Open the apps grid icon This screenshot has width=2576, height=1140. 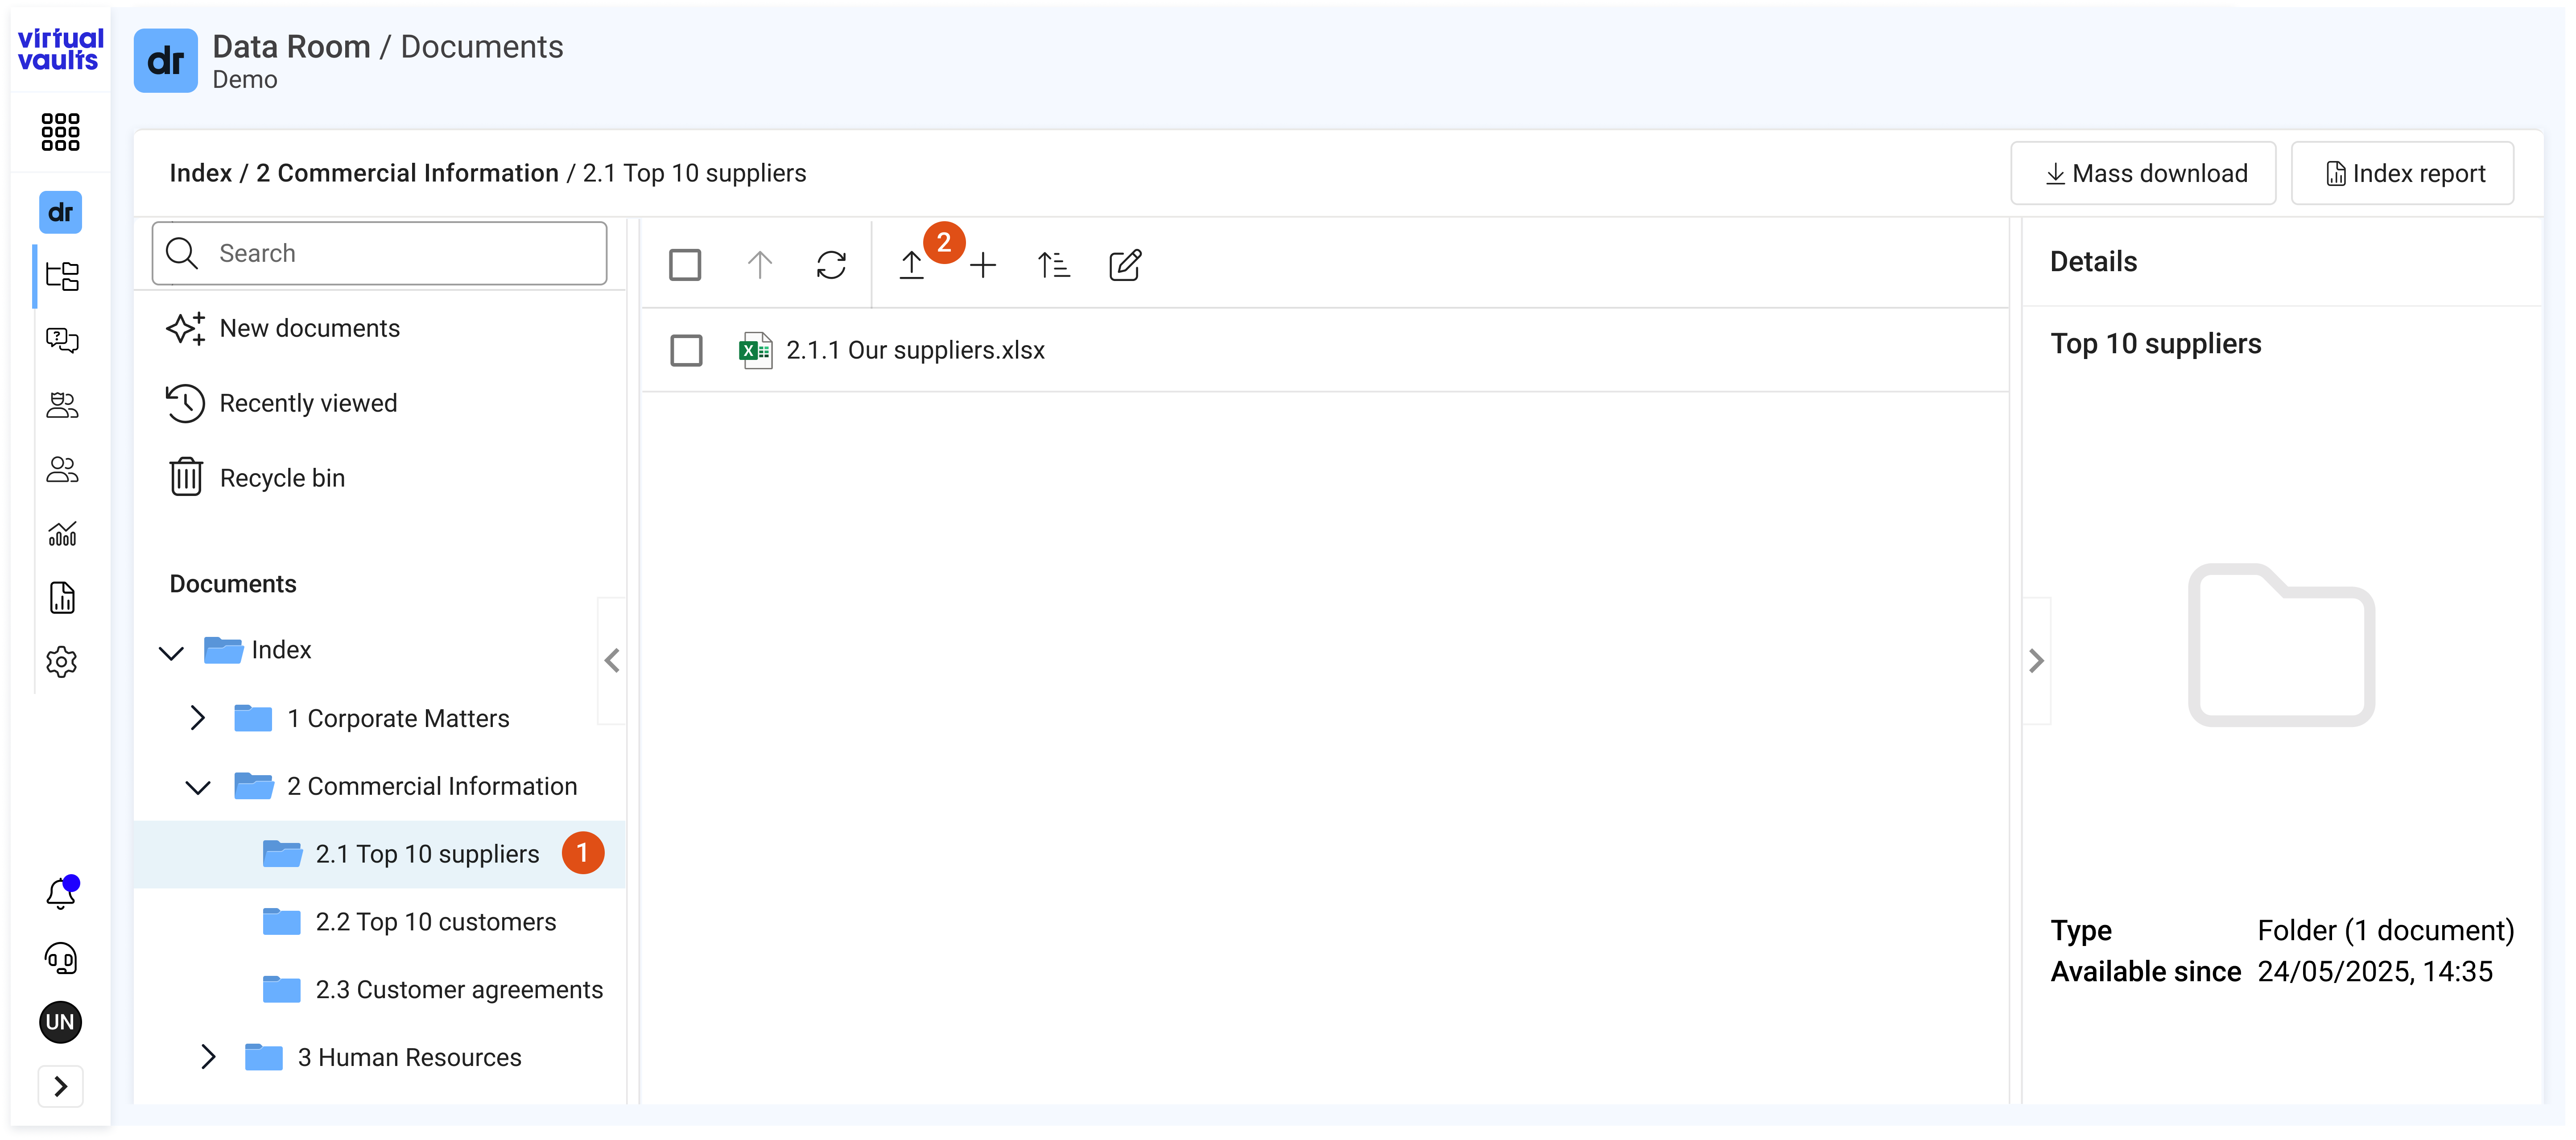coord(60,132)
